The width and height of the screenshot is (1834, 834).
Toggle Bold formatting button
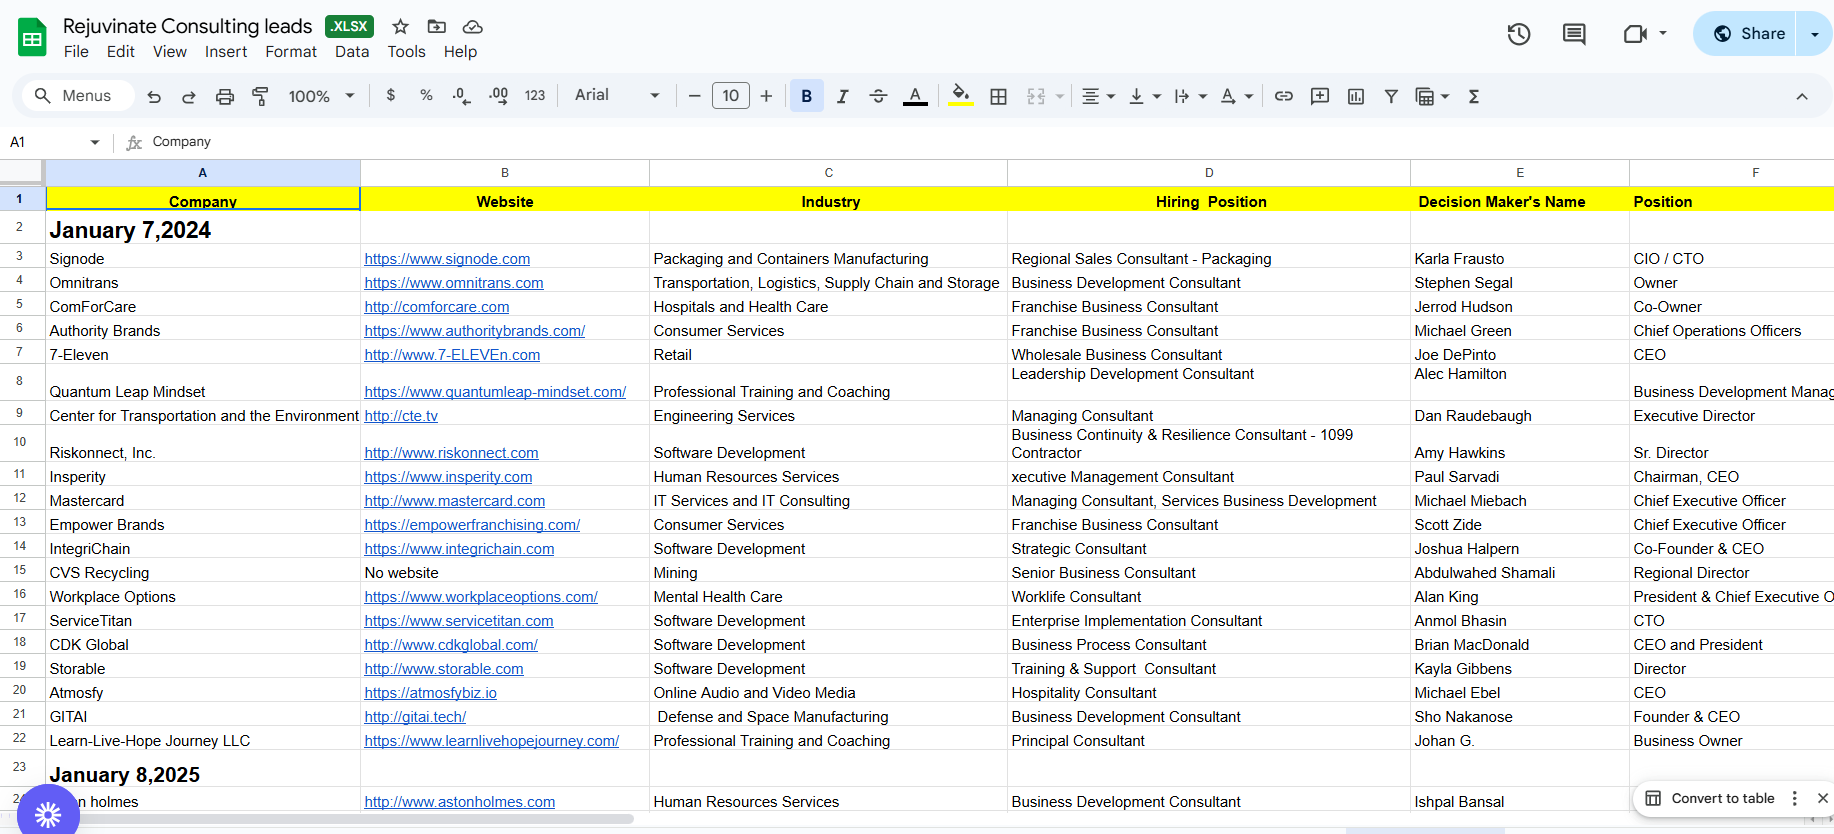pyautogui.click(x=806, y=97)
